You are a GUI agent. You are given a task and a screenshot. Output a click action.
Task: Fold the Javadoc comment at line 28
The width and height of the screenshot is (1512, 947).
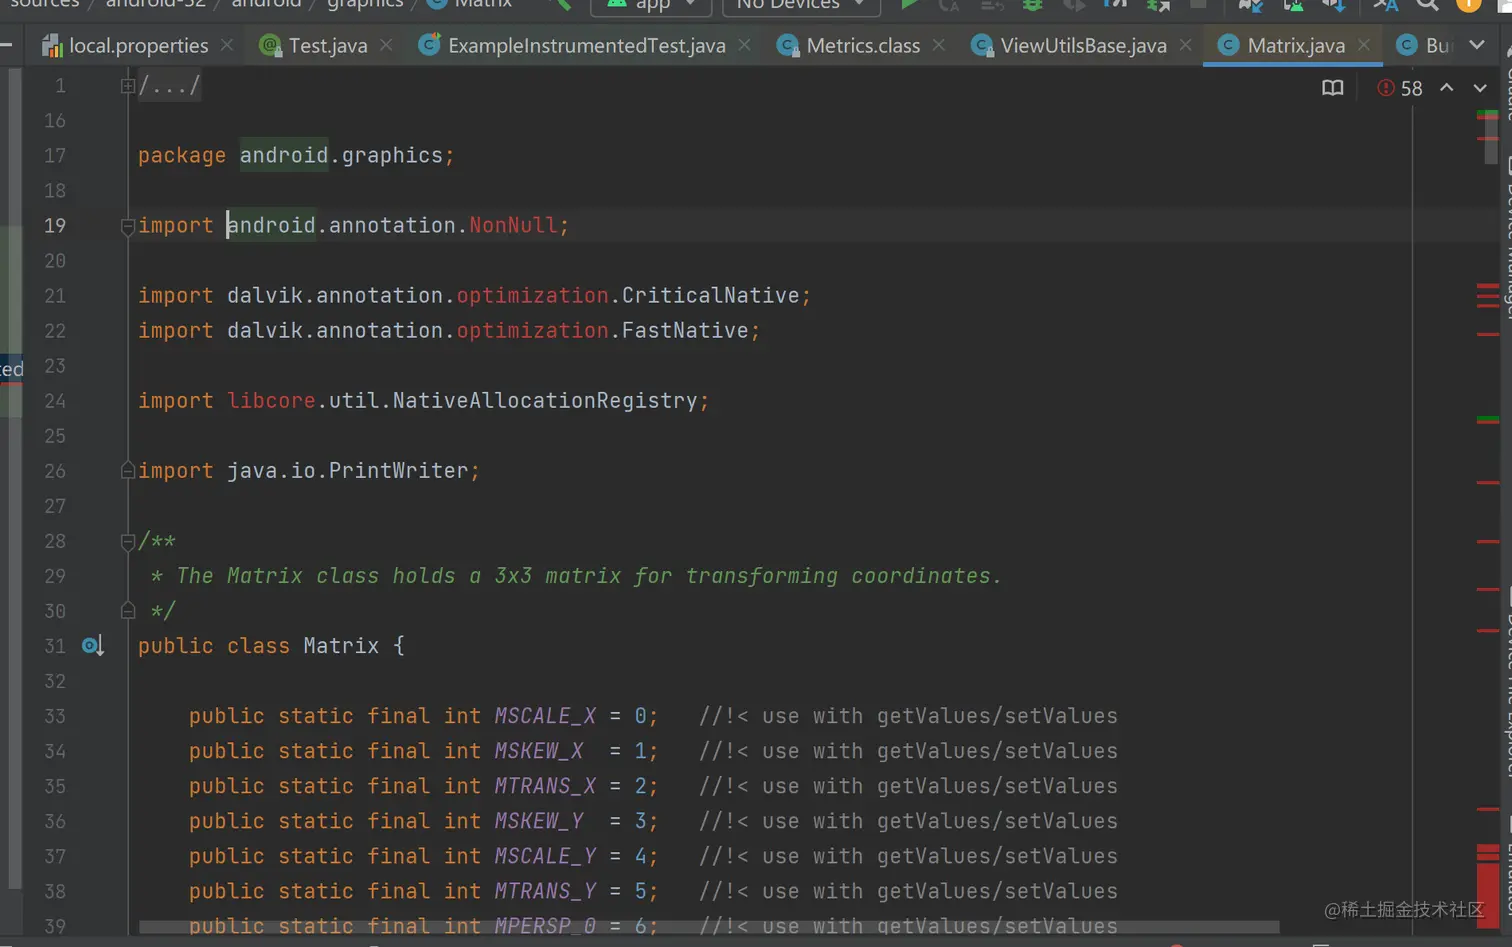click(127, 542)
